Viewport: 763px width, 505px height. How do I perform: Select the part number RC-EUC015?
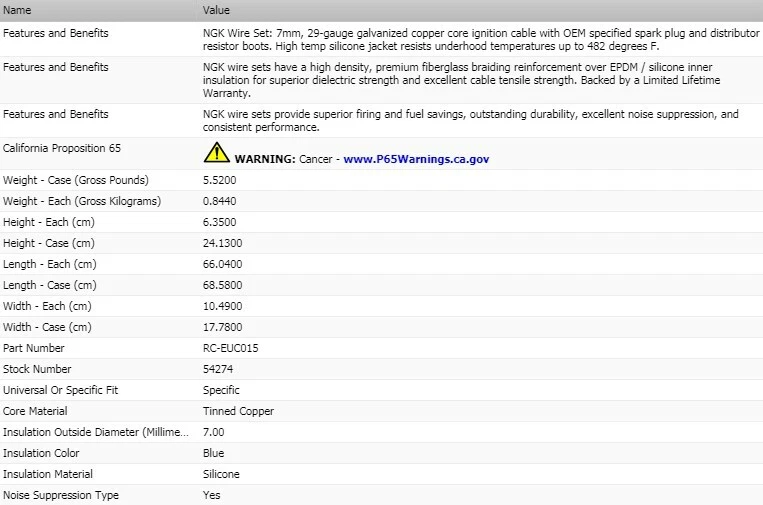(x=231, y=348)
